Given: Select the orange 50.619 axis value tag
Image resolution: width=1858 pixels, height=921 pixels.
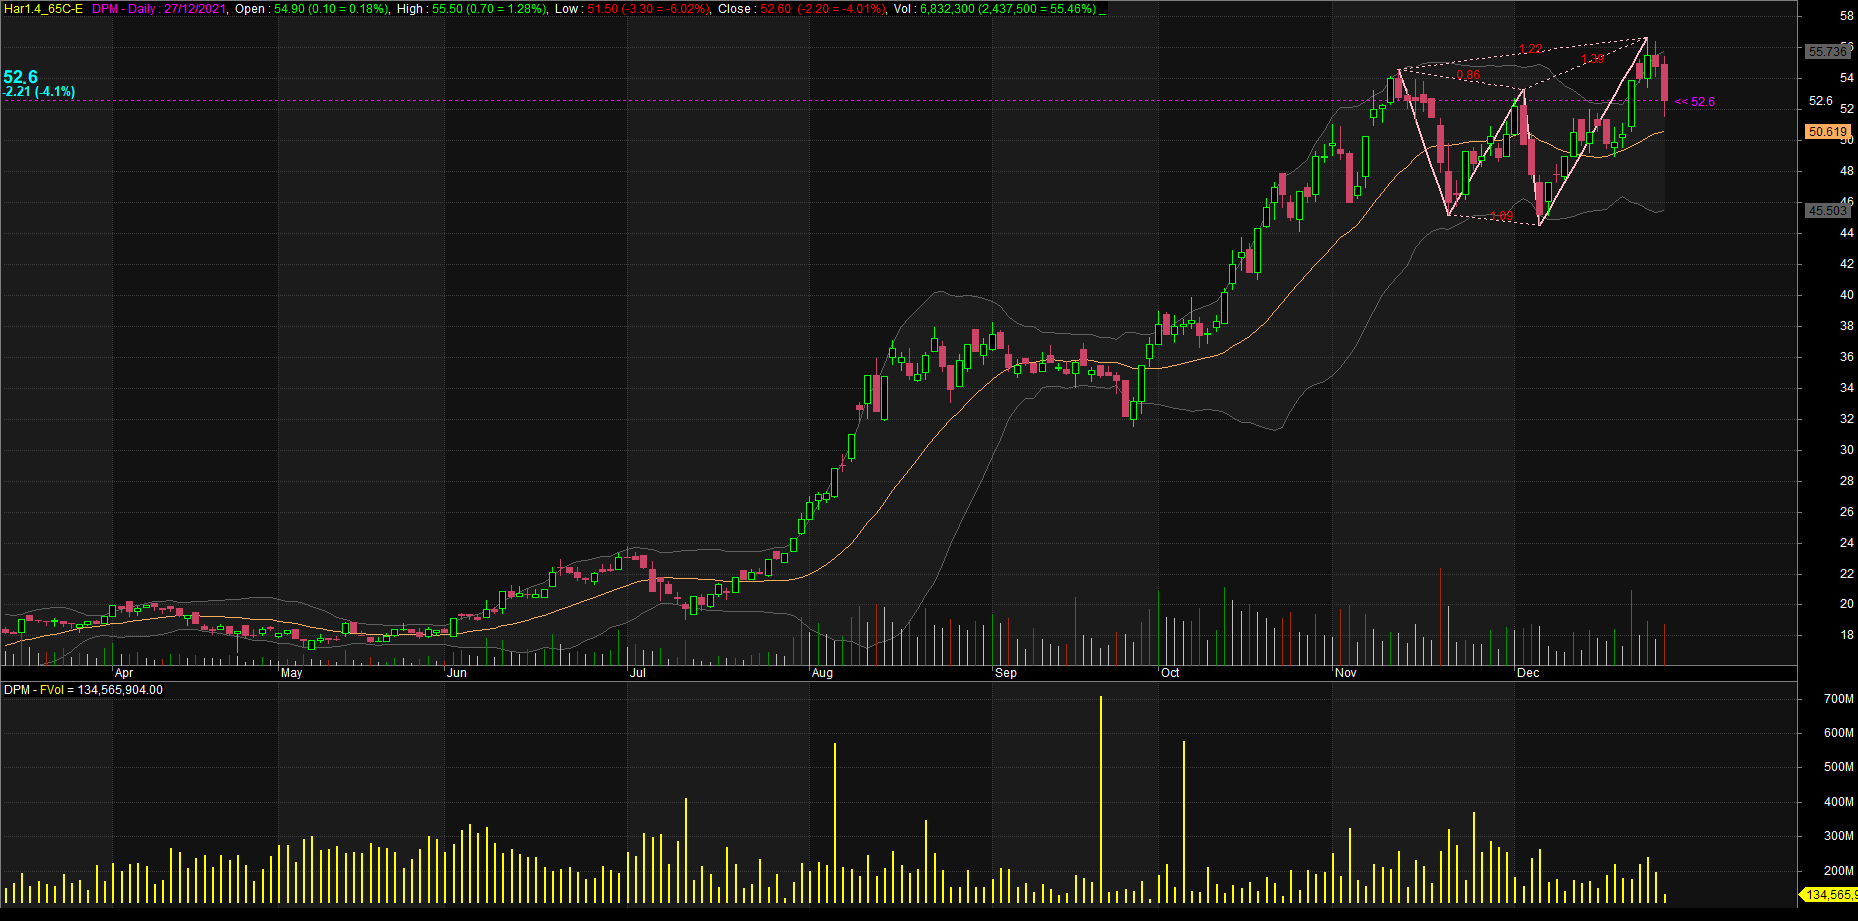Looking at the screenshot, I should [1827, 132].
